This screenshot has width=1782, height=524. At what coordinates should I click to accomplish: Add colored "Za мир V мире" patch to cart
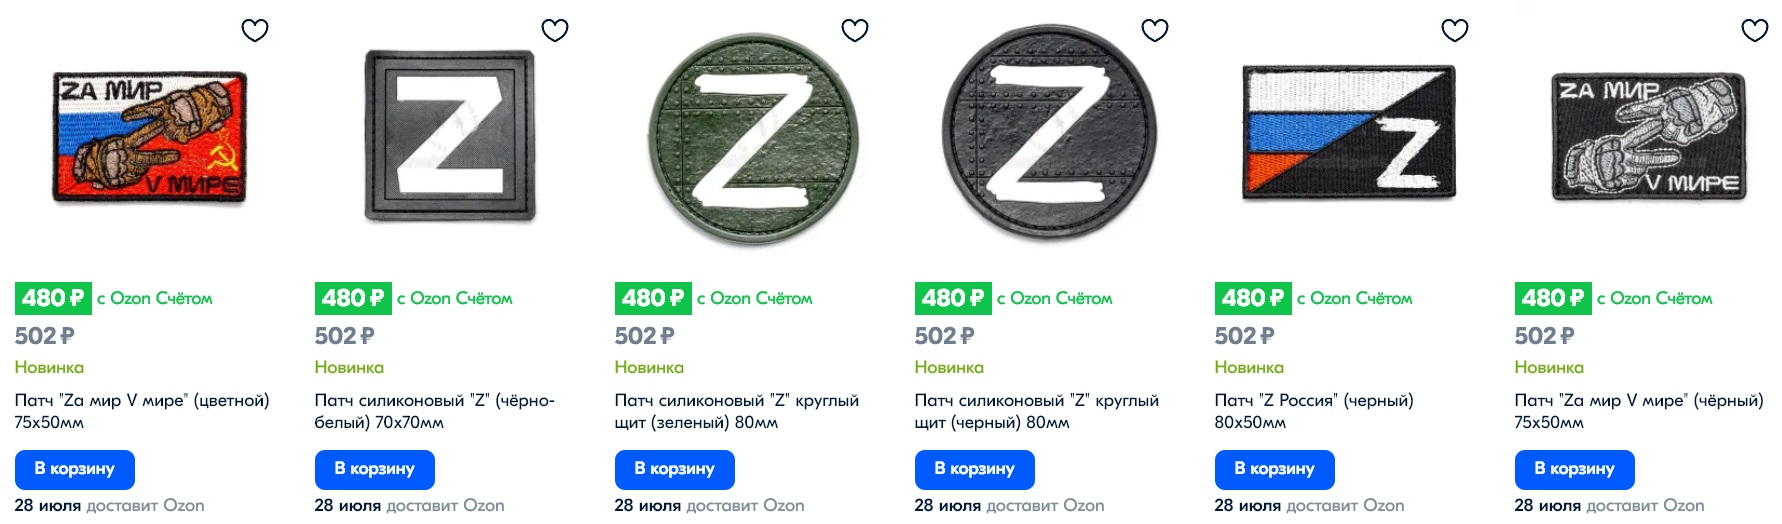[75, 469]
